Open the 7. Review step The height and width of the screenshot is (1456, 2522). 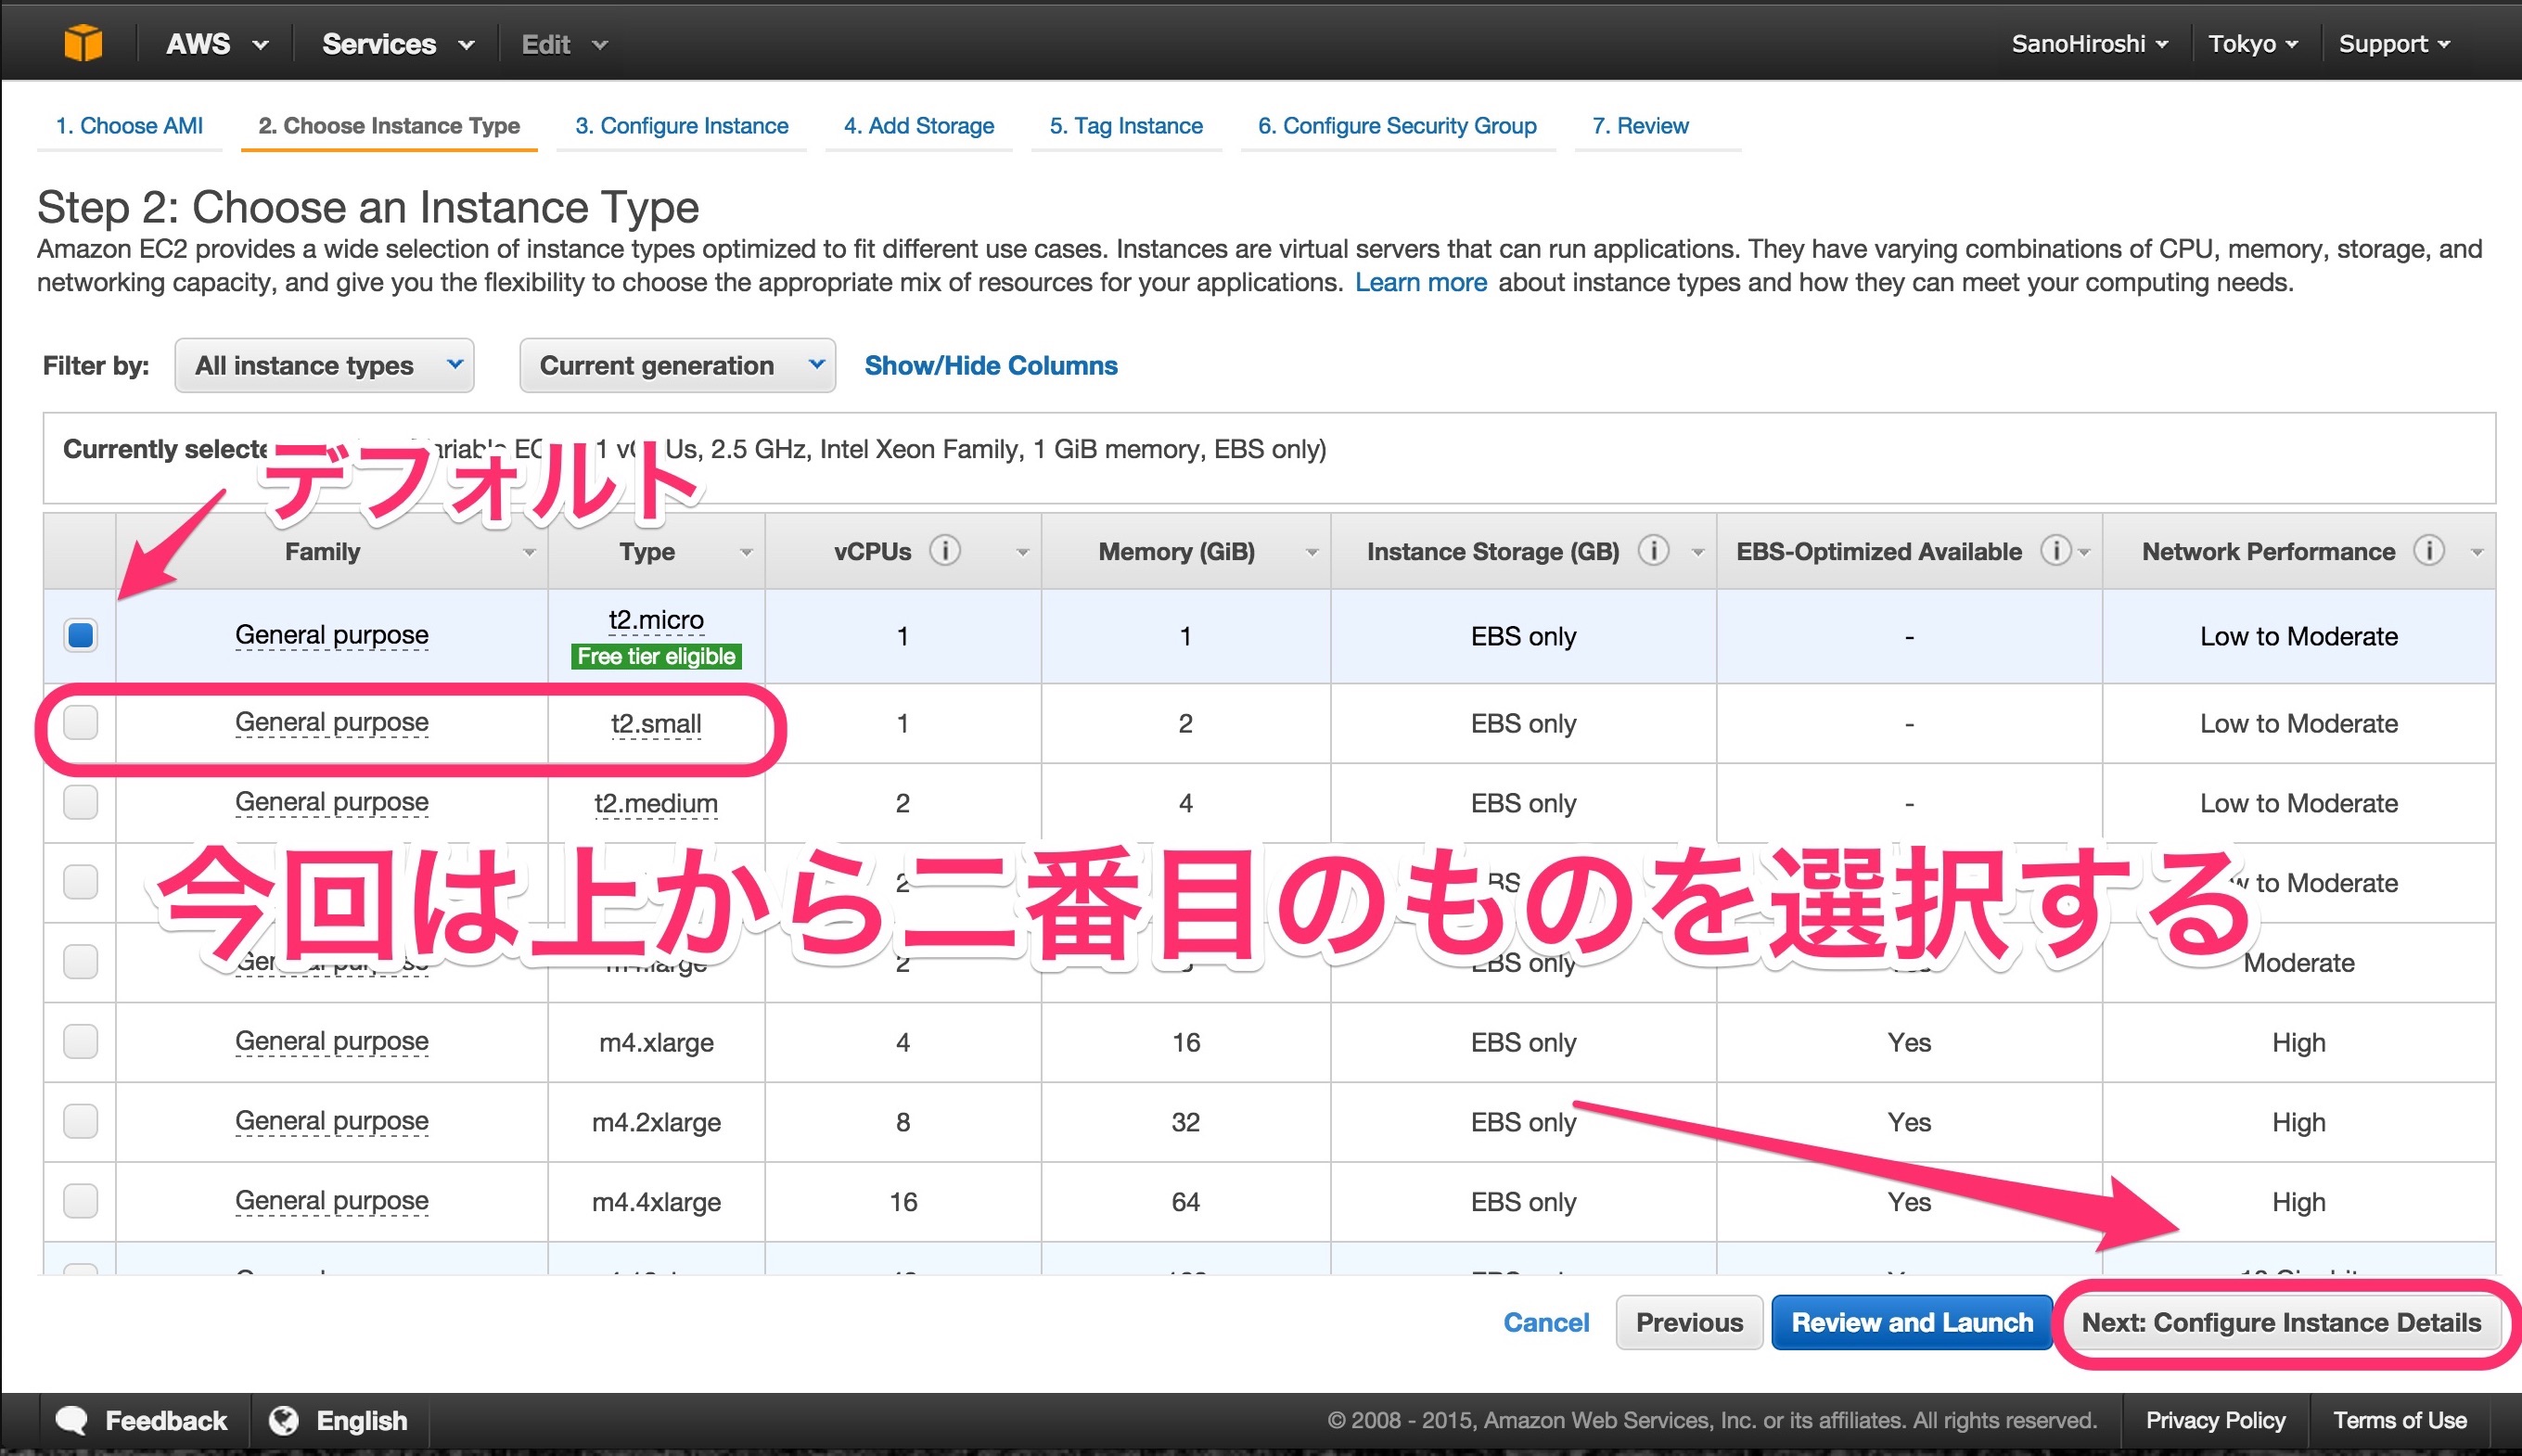[1641, 125]
